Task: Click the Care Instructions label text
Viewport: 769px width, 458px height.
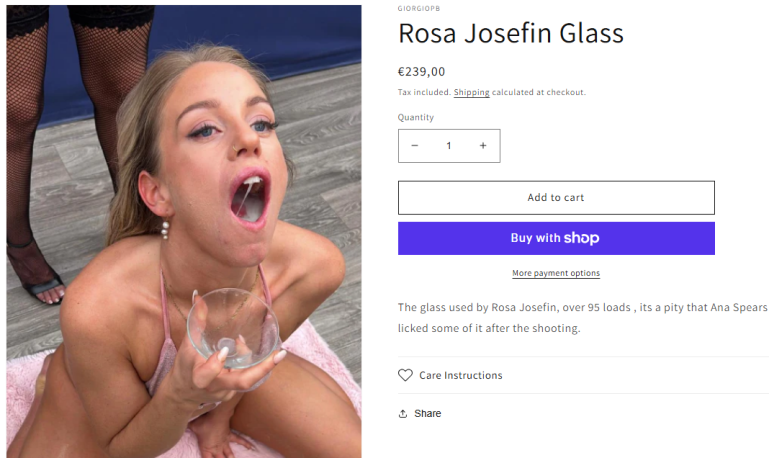Action: [x=461, y=376]
